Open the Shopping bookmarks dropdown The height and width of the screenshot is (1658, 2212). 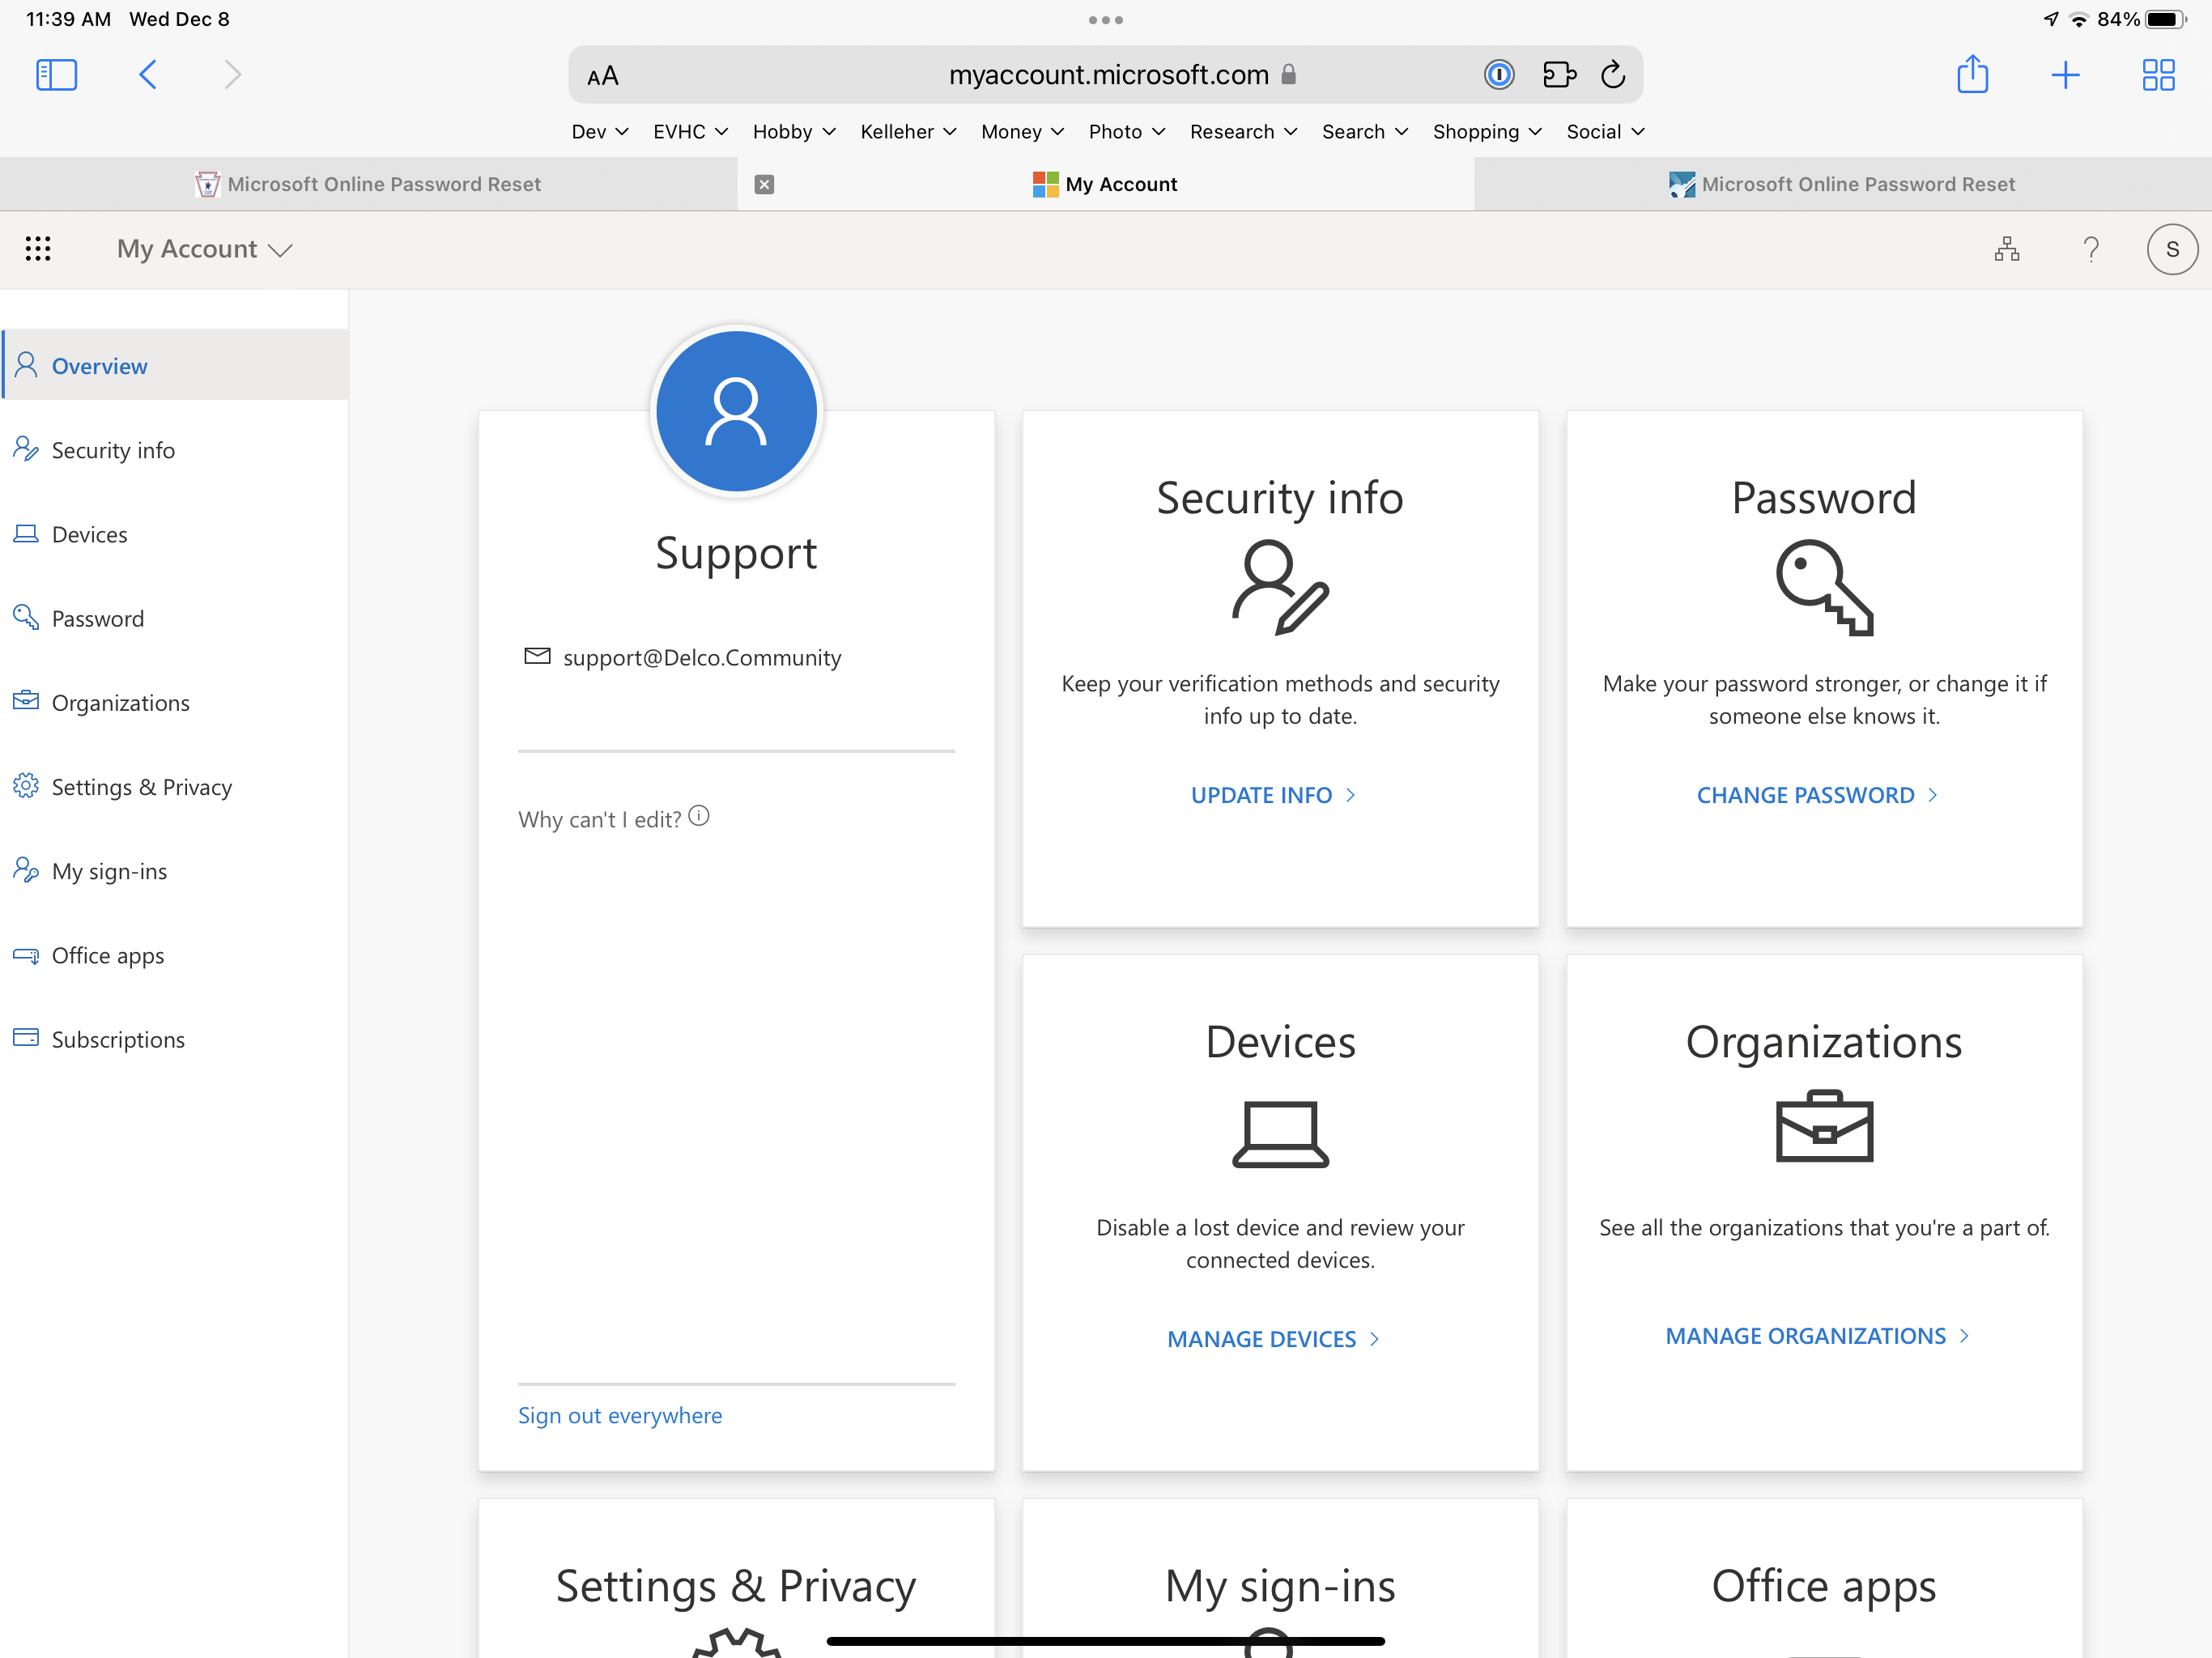coord(1487,132)
